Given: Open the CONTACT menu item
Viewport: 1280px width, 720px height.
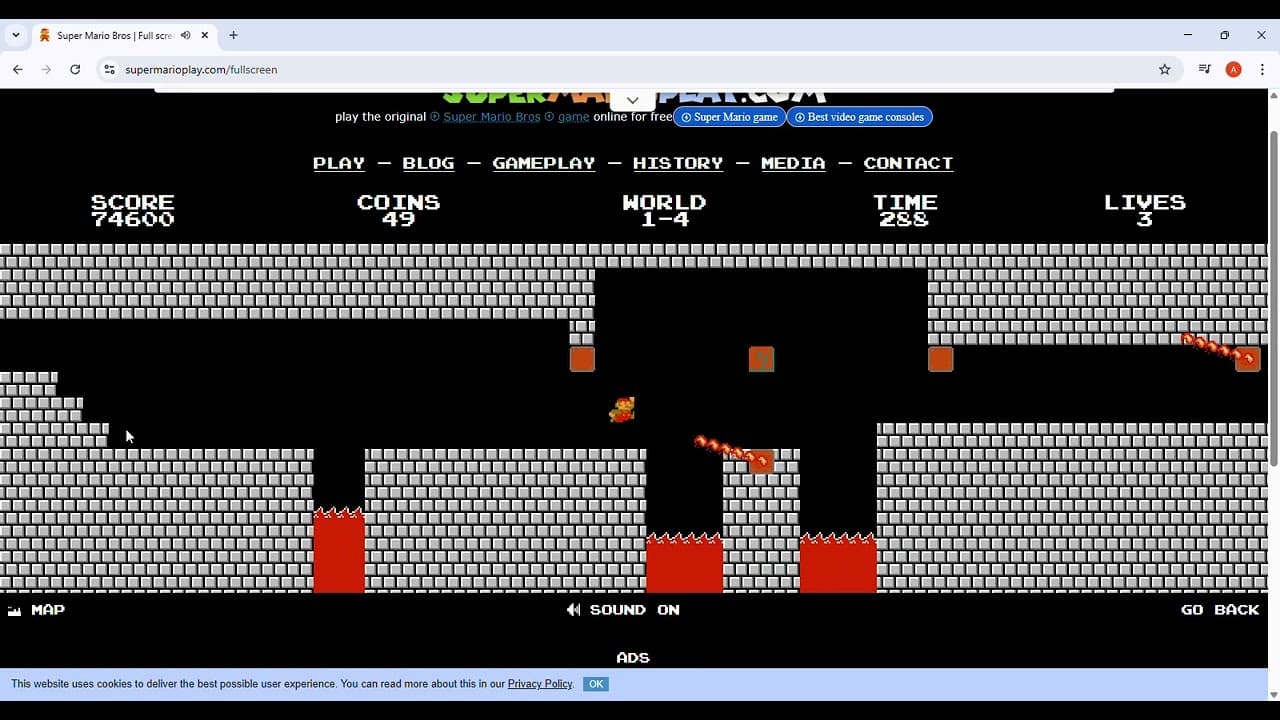Looking at the screenshot, I should (908, 163).
